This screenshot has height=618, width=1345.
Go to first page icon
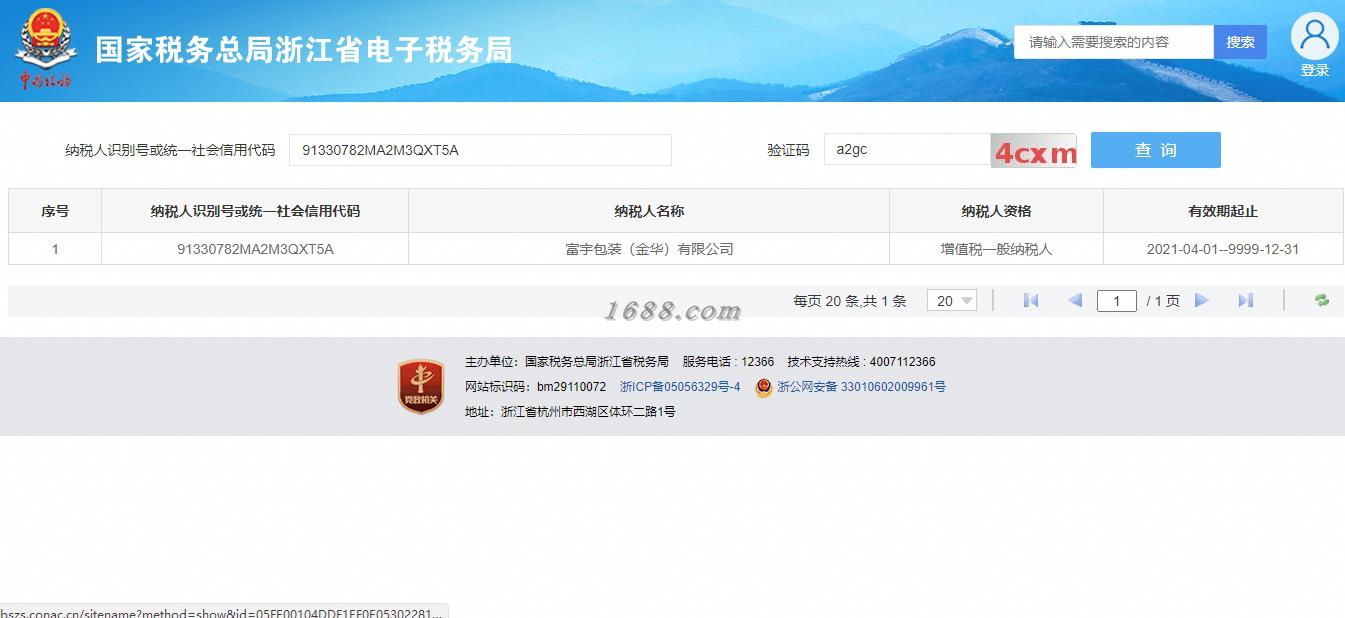click(x=1031, y=300)
